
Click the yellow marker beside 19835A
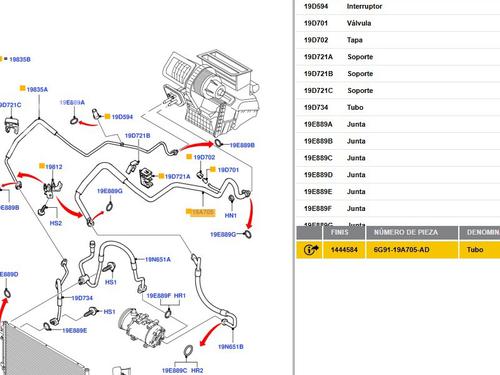[23, 88]
